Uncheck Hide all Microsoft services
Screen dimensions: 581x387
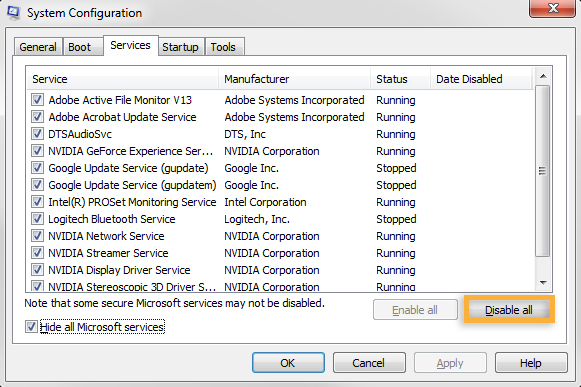coord(31,327)
